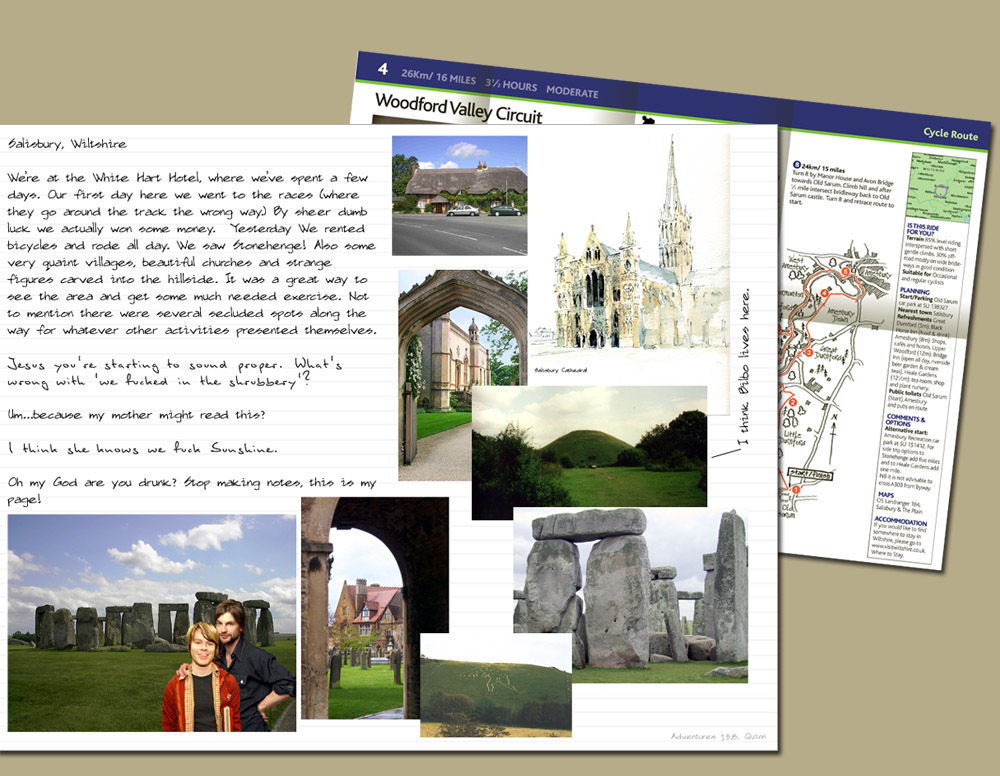1000x776 pixels.
Task: Click 'MODERATE' difficulty label
Action: tap(572, 92)
